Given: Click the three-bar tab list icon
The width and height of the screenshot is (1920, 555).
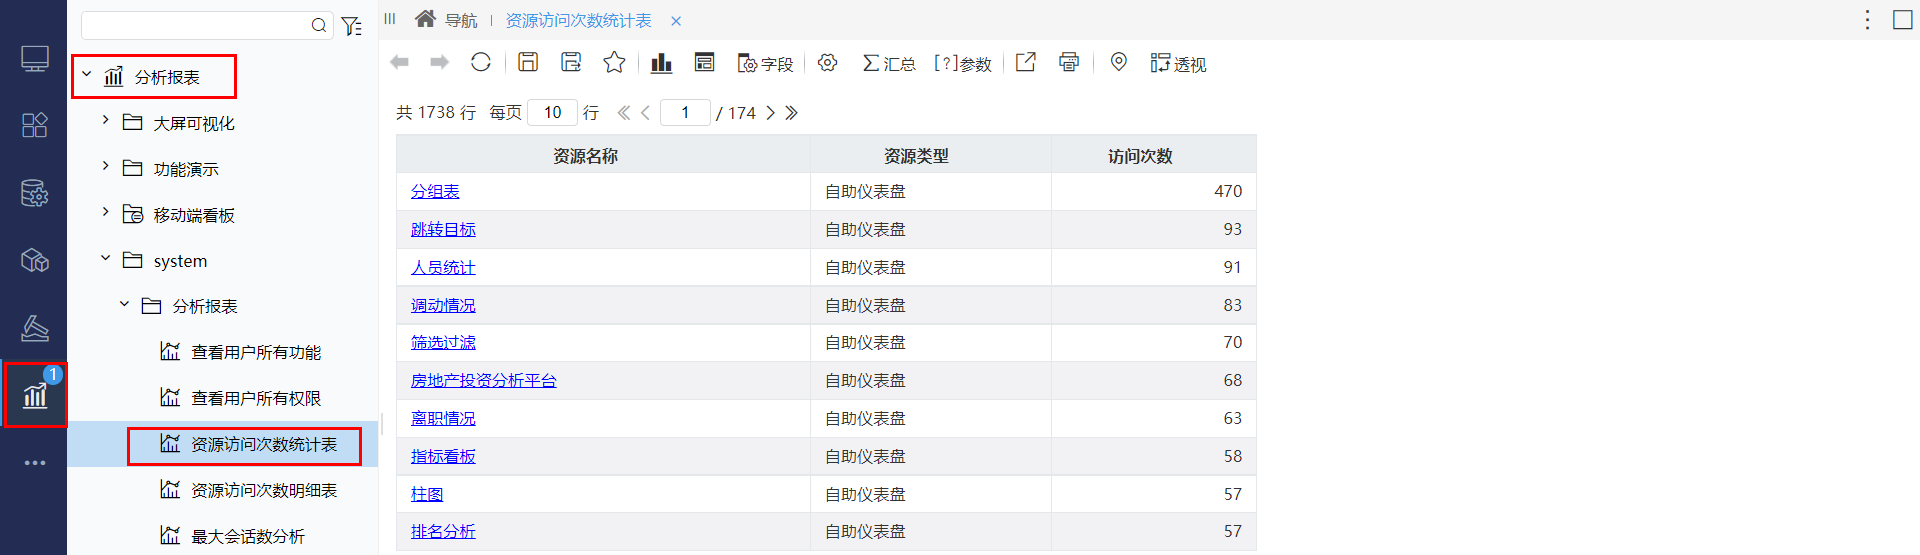Looking at the screenshot, I should [x=390, y=19].
